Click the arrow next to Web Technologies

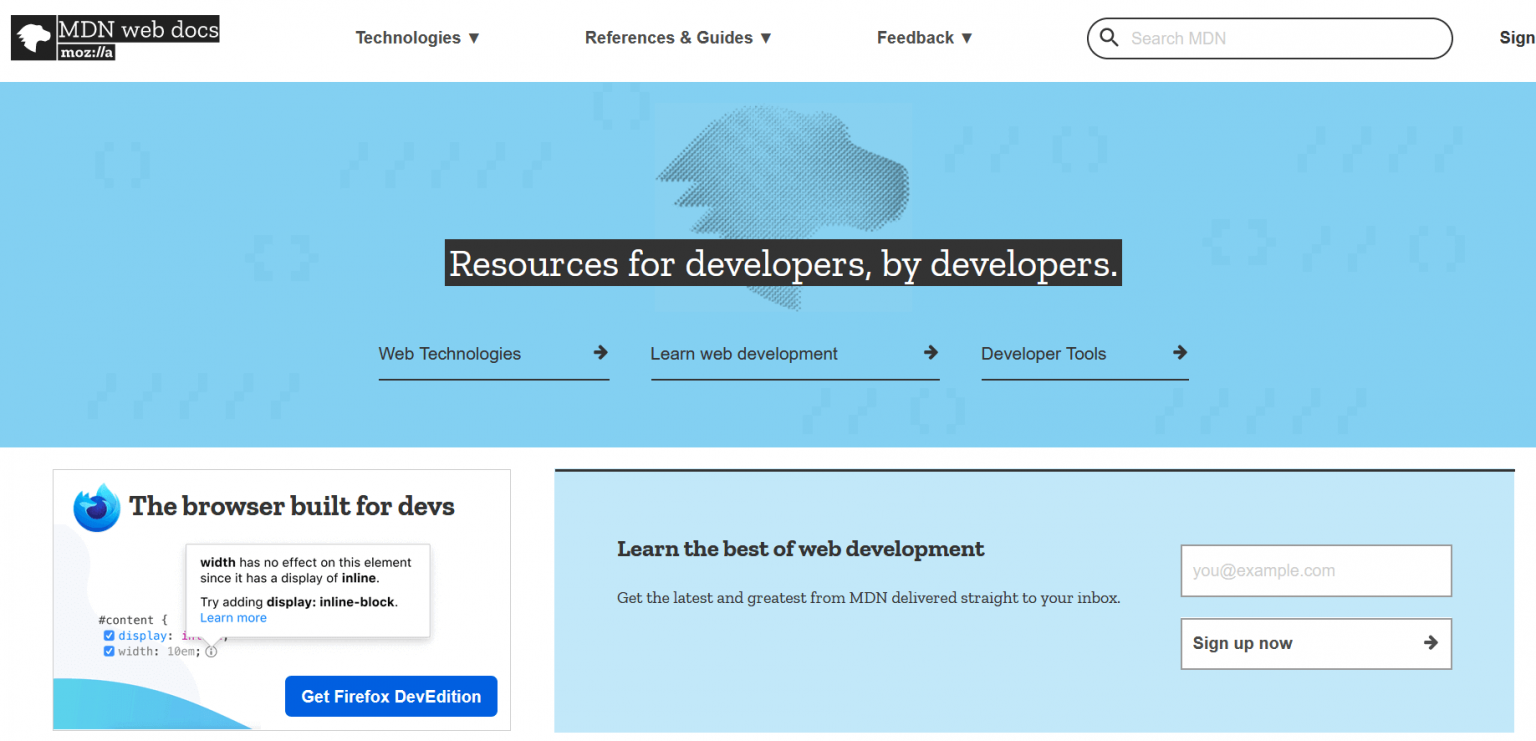pos(600,352)
